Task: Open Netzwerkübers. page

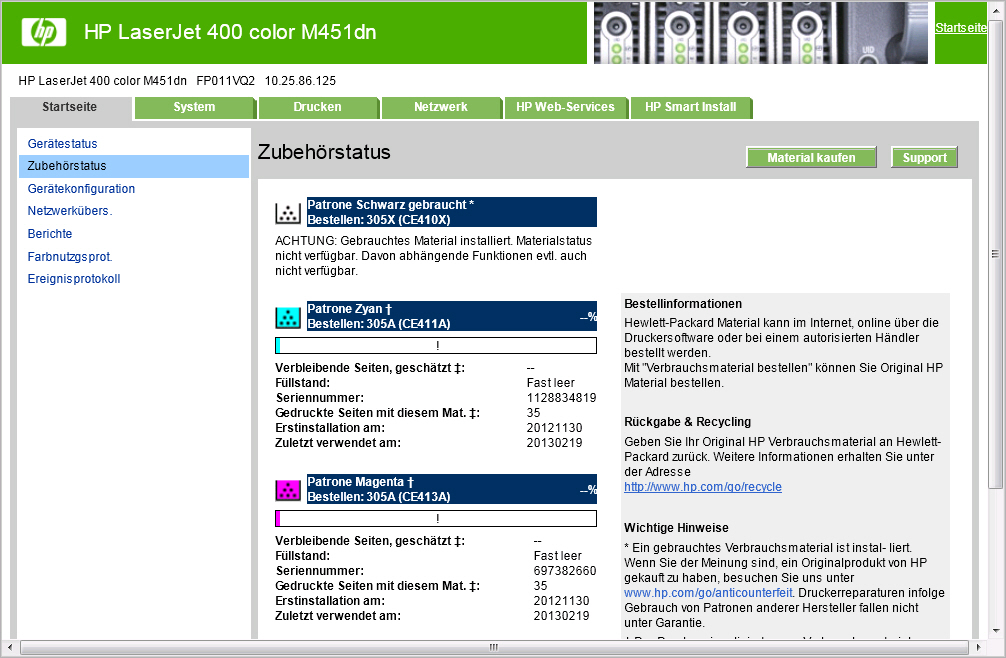Action: coord(70,211)
